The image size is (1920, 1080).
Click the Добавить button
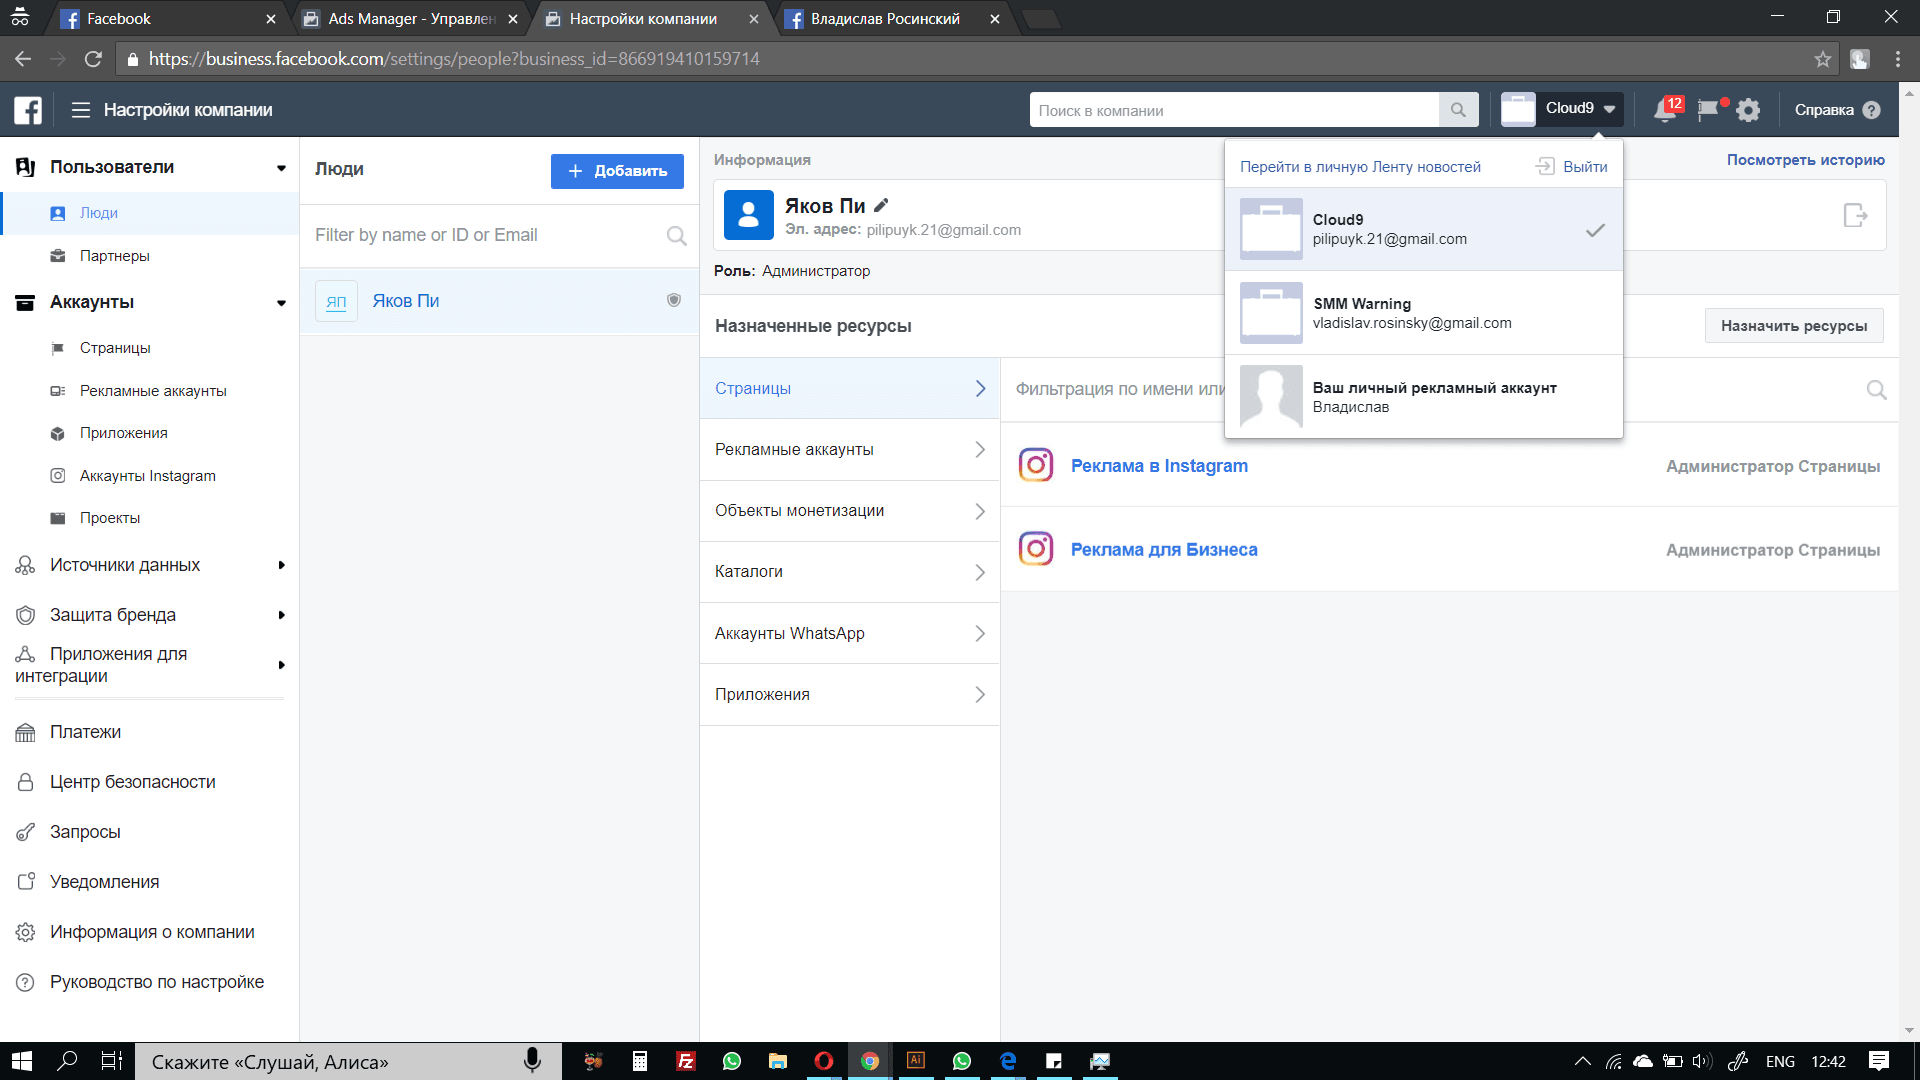click(x=617, y=171)
